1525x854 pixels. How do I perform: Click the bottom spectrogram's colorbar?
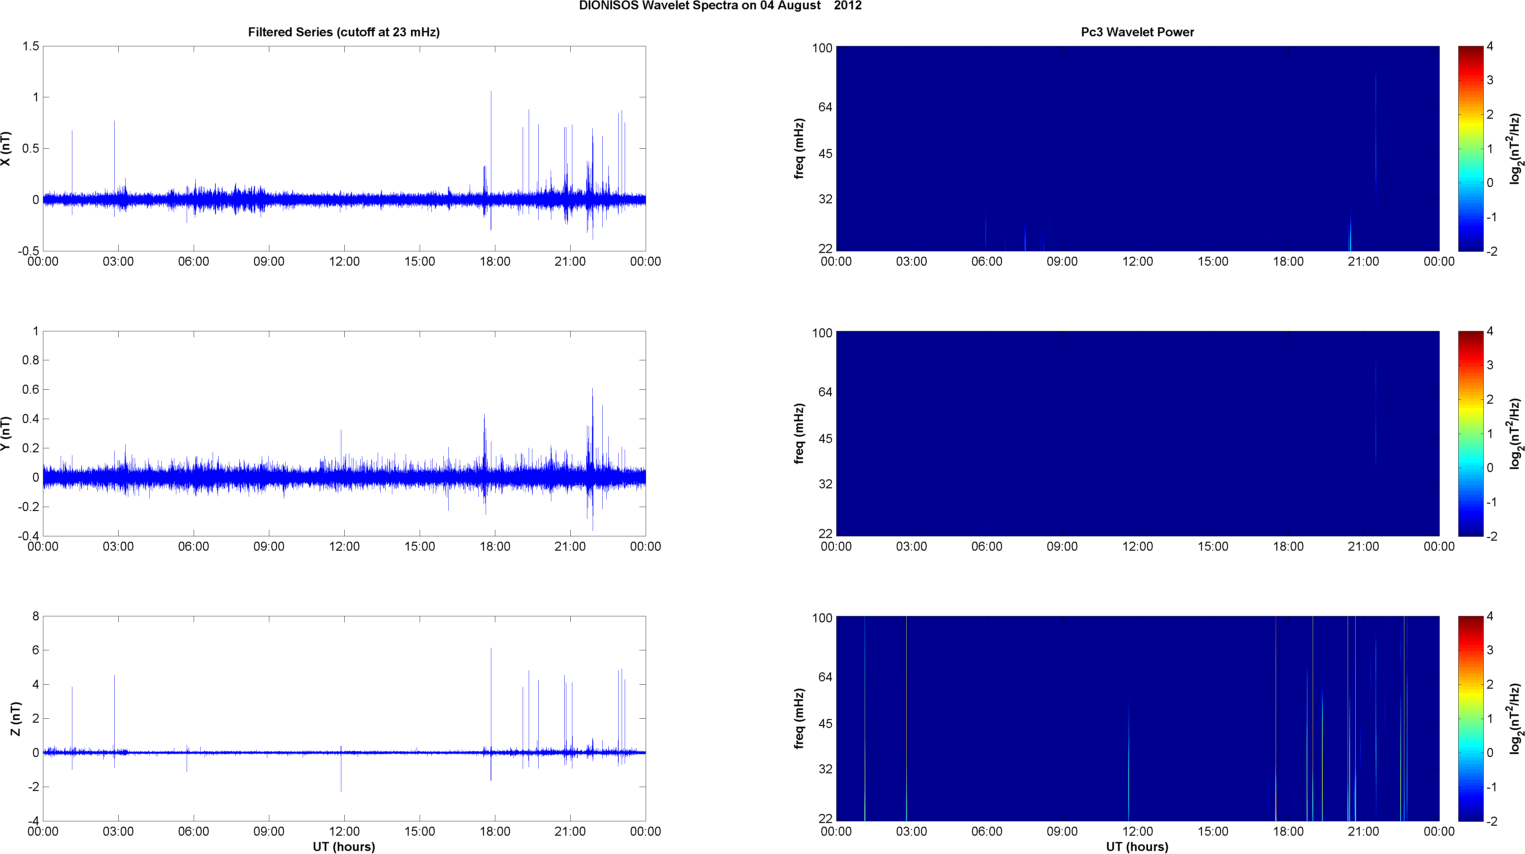click(x=1470, y=718)
